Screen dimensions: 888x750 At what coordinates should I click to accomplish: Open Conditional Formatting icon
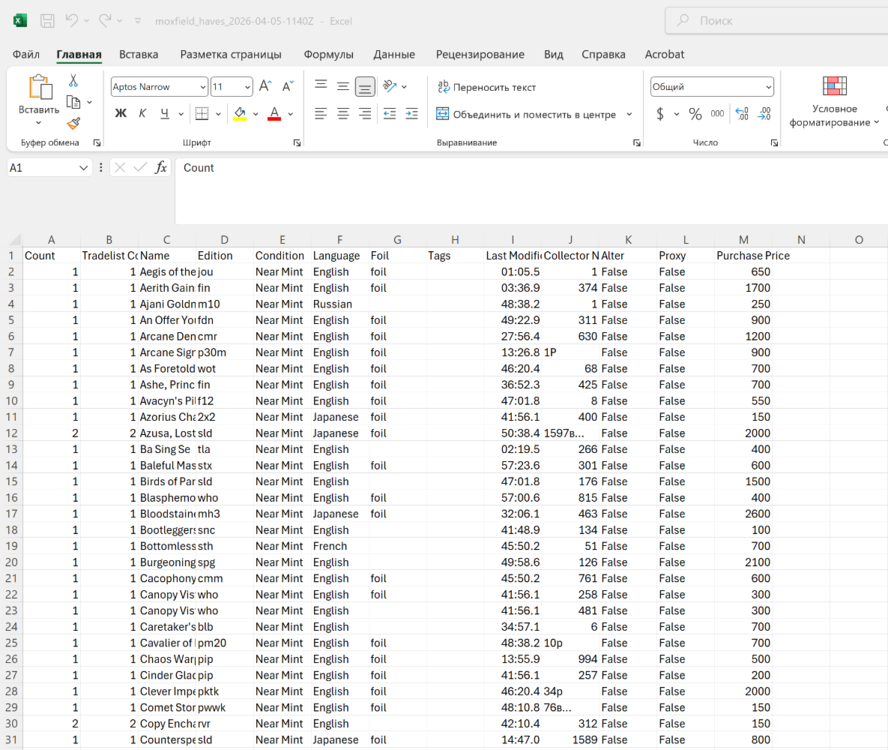834,87
